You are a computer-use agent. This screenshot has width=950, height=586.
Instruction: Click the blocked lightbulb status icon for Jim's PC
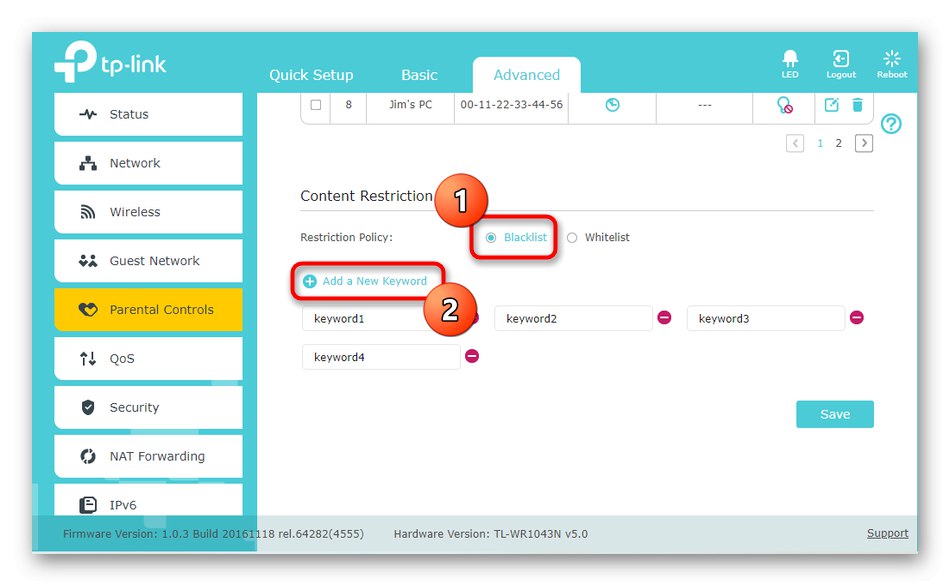[785, 105]
